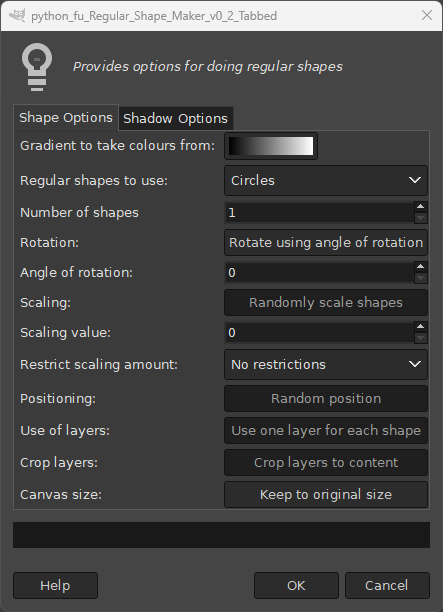Click the empty progress bar area
The width and height of the screenshot is (443, 612).
[x=221, y=535]
